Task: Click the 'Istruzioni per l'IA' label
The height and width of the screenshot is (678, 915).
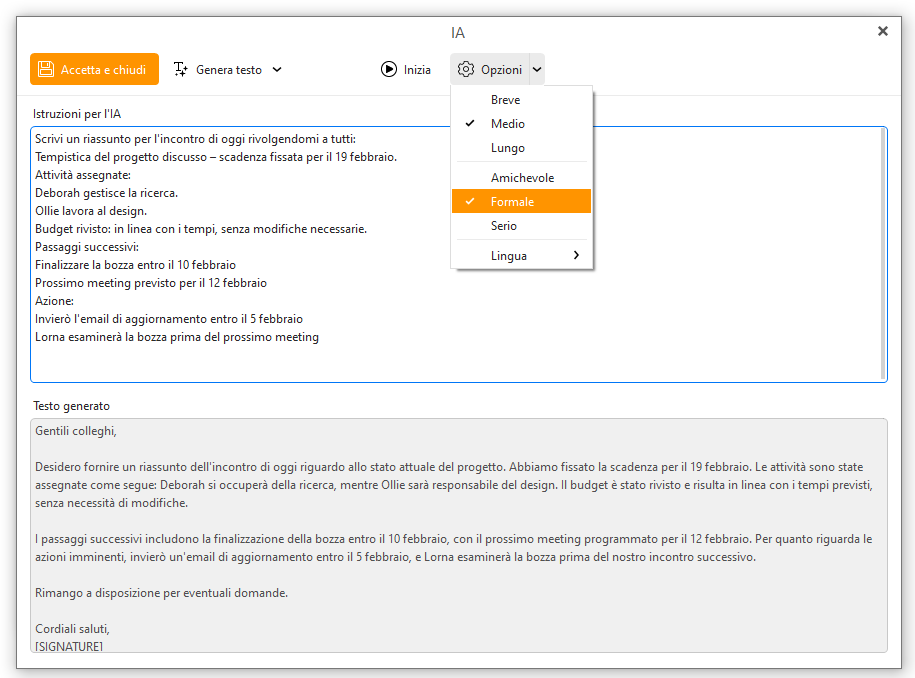Action: point(77,114)
